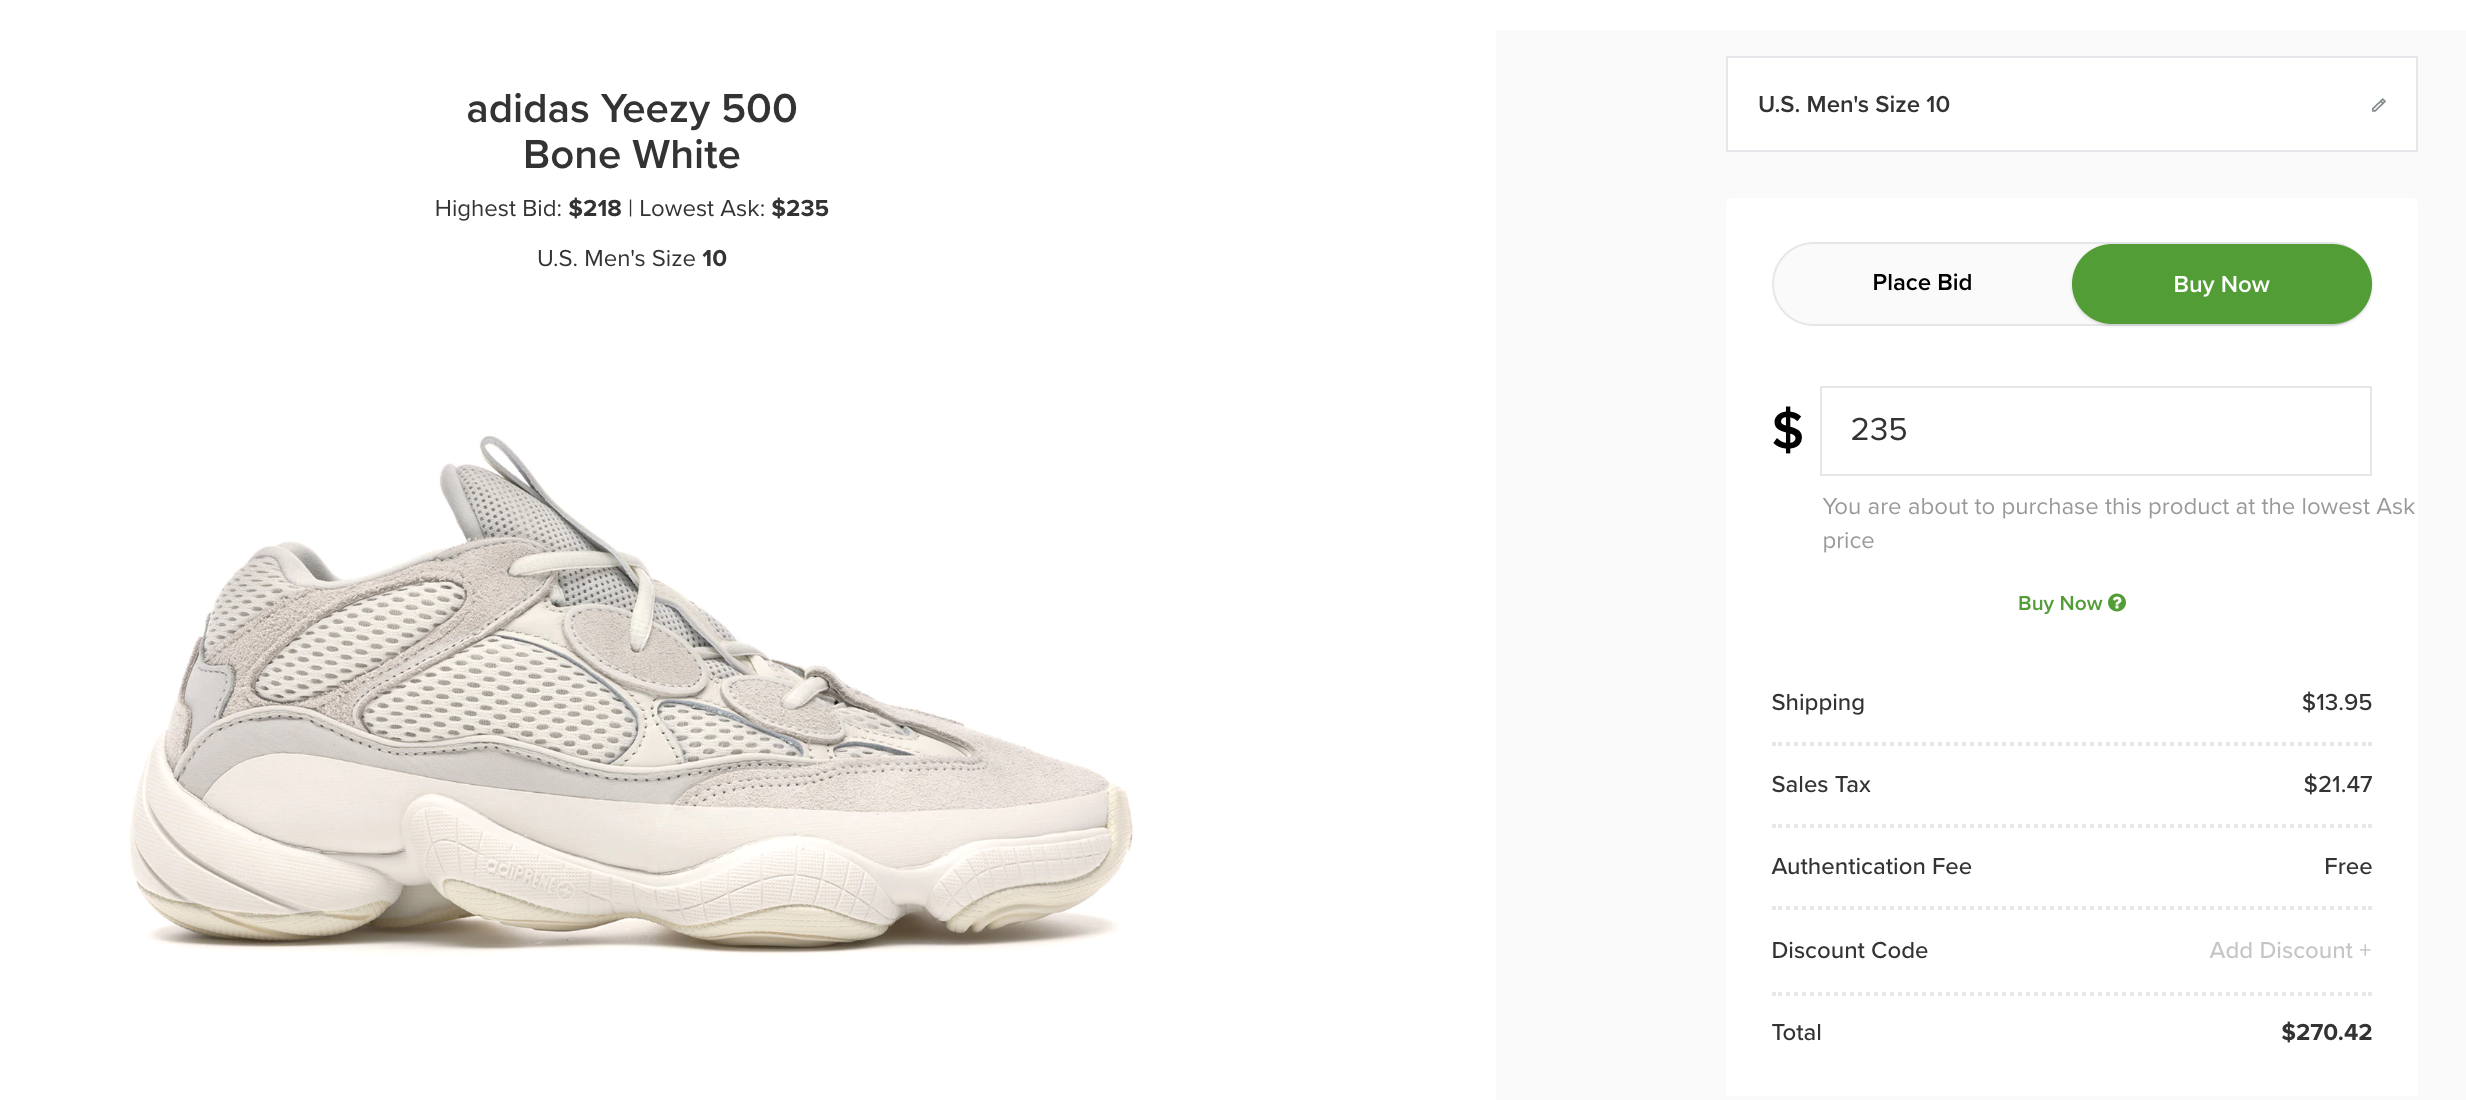Click the size text below the bid prices
The width and height of the screenshot is (2466, 1100).
point(631,258)
